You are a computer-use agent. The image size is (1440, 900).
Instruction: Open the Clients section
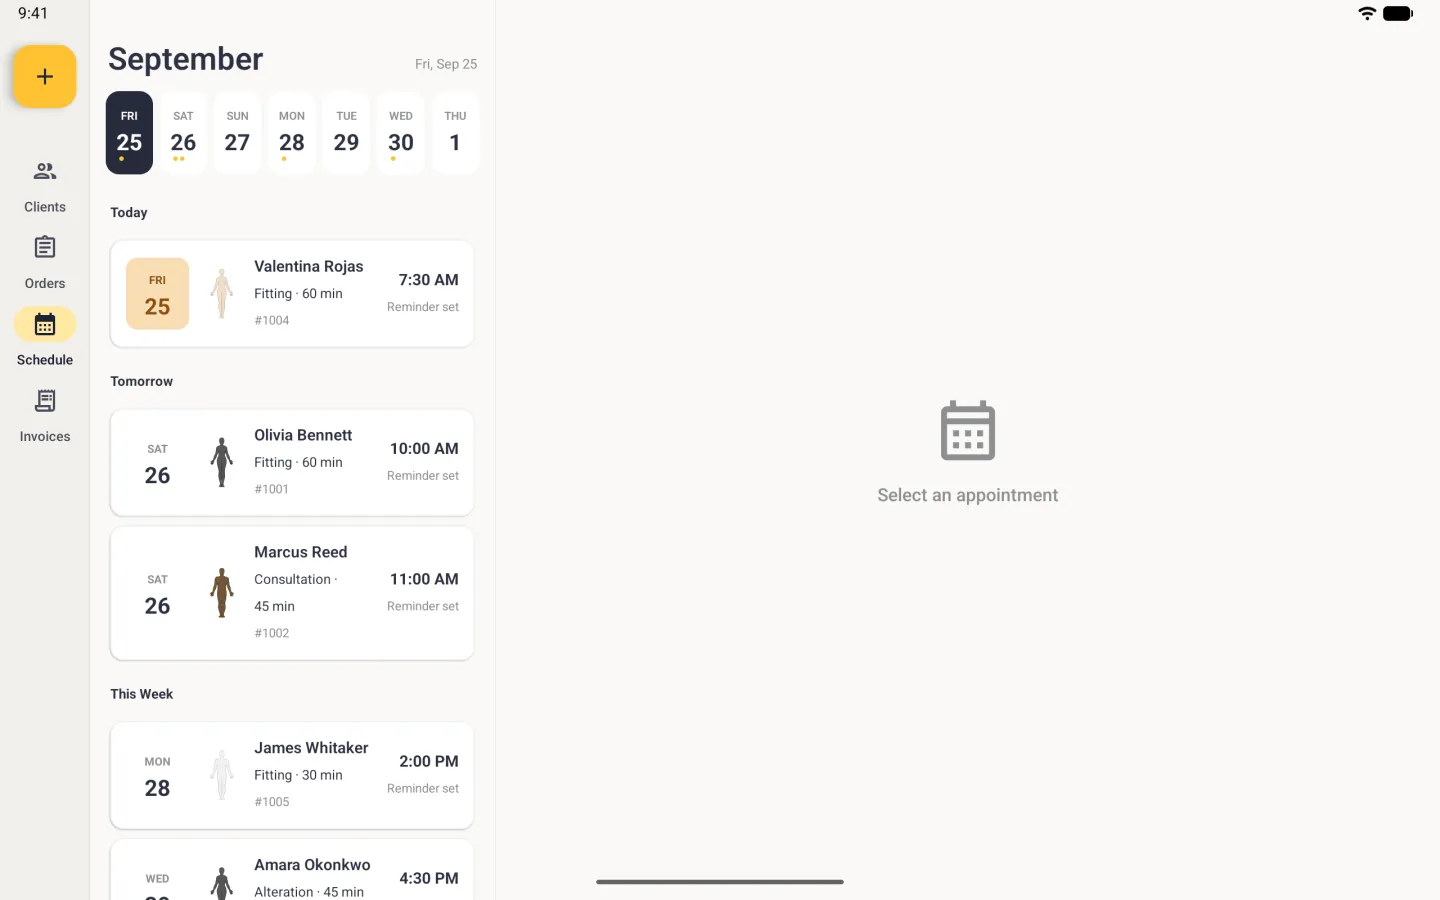(x=45, y=187)
